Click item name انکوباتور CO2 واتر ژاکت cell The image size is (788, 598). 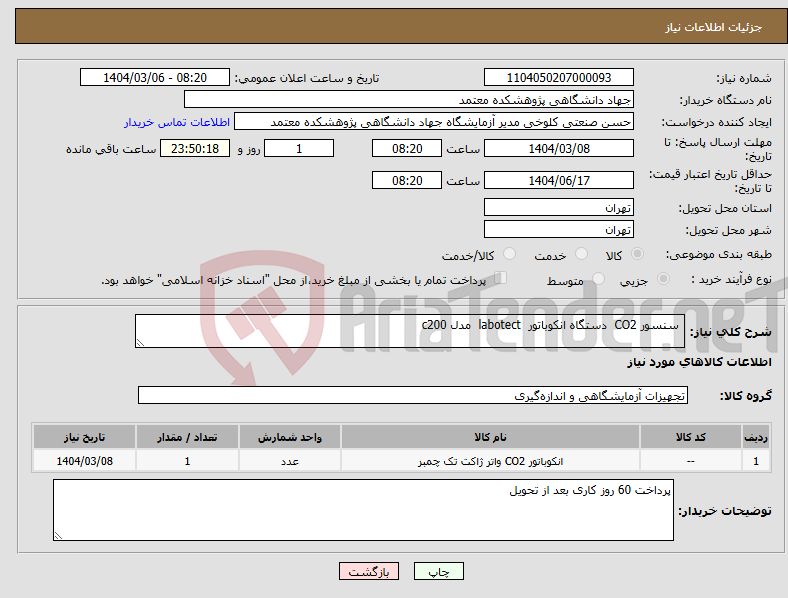(490, 461)
